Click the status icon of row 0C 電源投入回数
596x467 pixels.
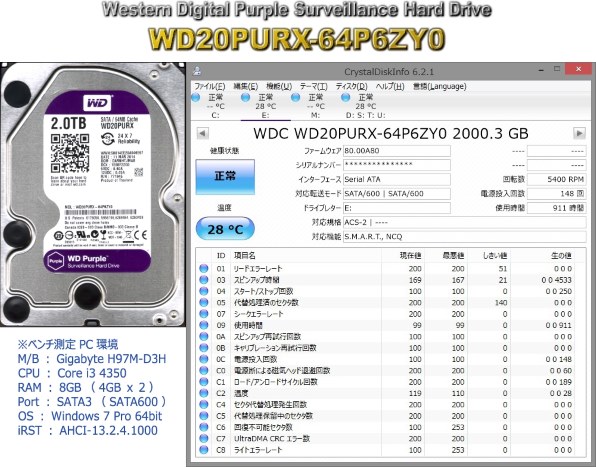point(204,359)
